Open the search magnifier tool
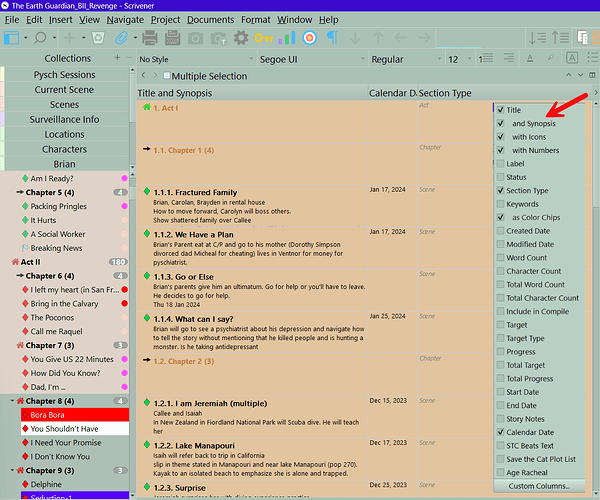 coord(40,37)
